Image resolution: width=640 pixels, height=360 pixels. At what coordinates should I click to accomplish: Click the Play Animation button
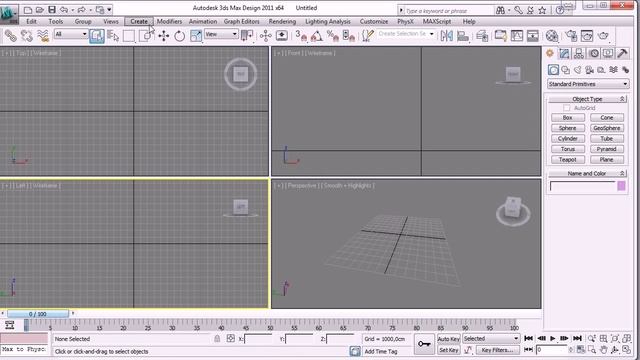click(x=553, y=338)
